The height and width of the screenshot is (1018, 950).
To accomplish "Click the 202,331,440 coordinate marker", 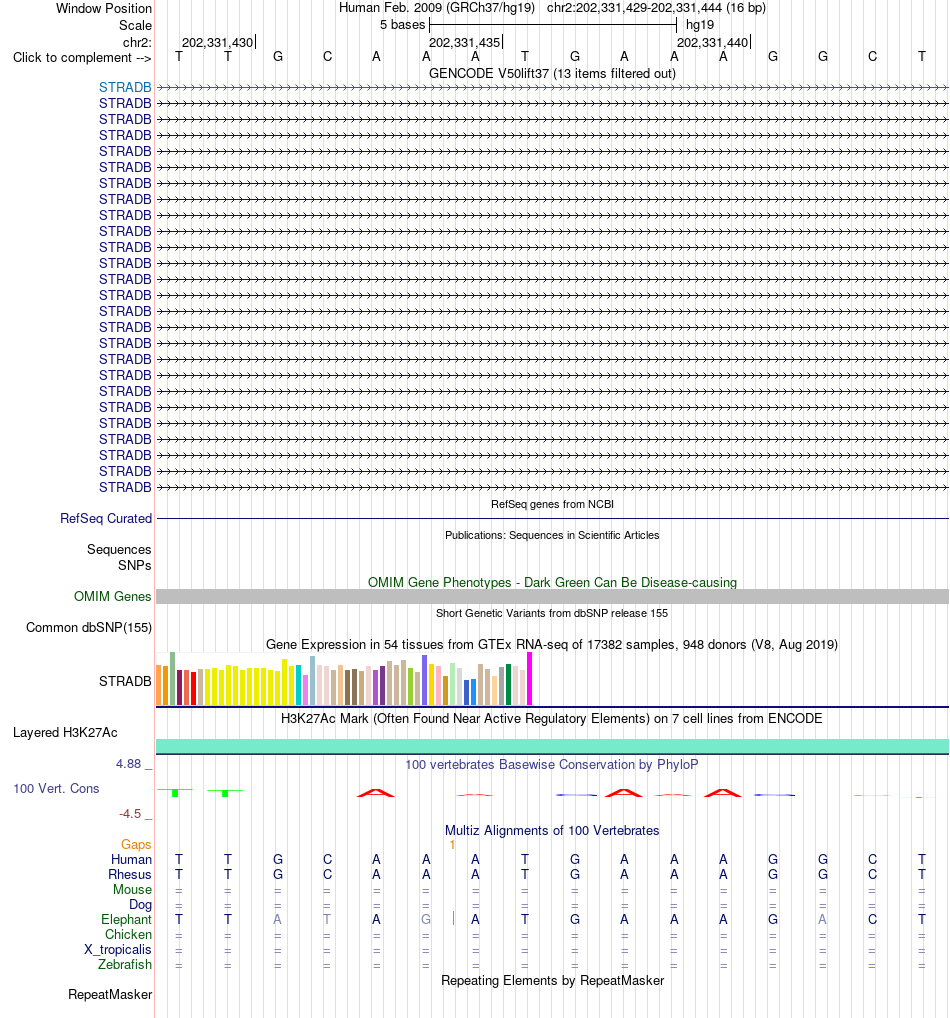I will coord(712,42).
